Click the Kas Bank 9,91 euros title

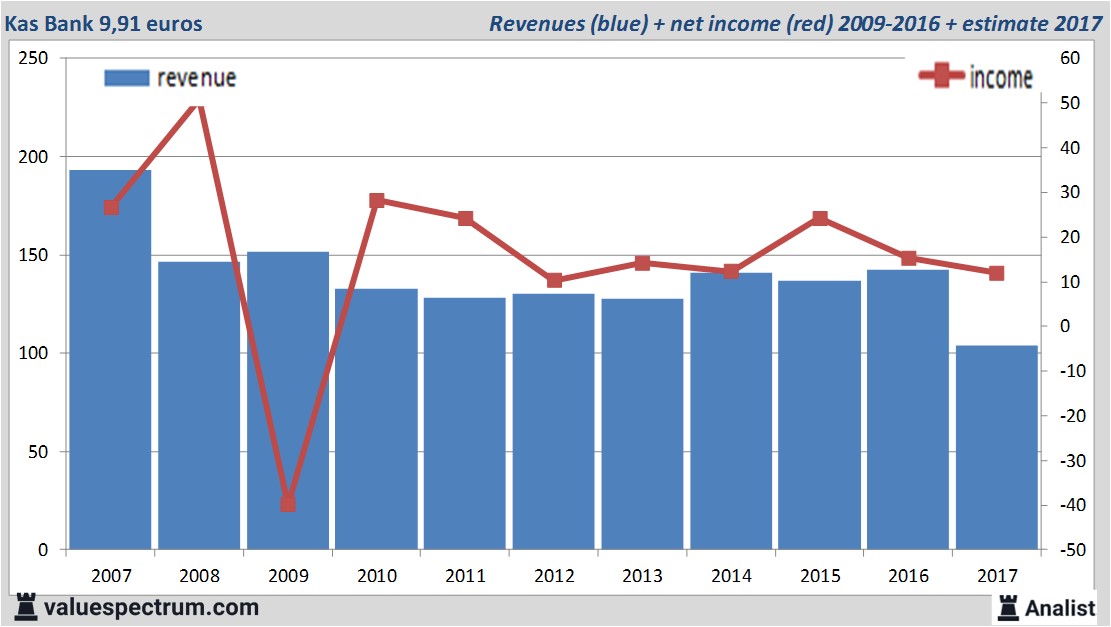(105, 23)
